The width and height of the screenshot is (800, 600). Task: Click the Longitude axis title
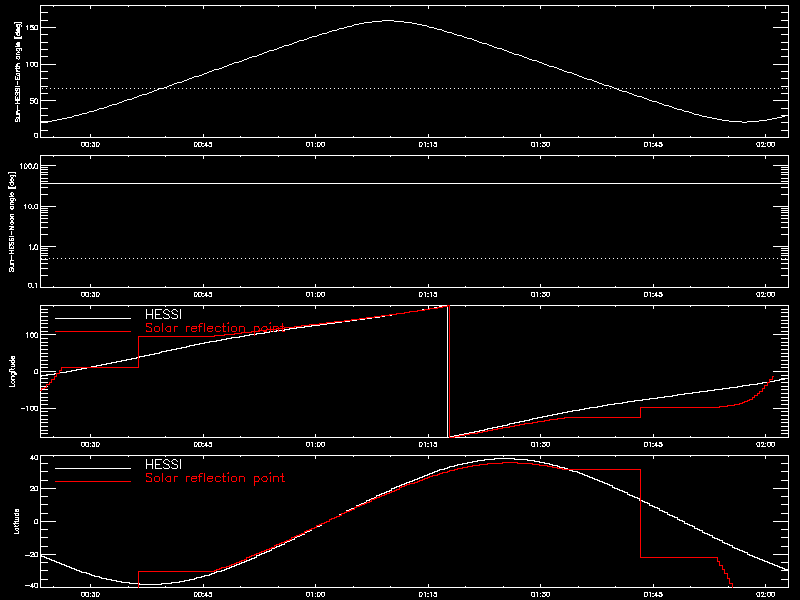13,371
